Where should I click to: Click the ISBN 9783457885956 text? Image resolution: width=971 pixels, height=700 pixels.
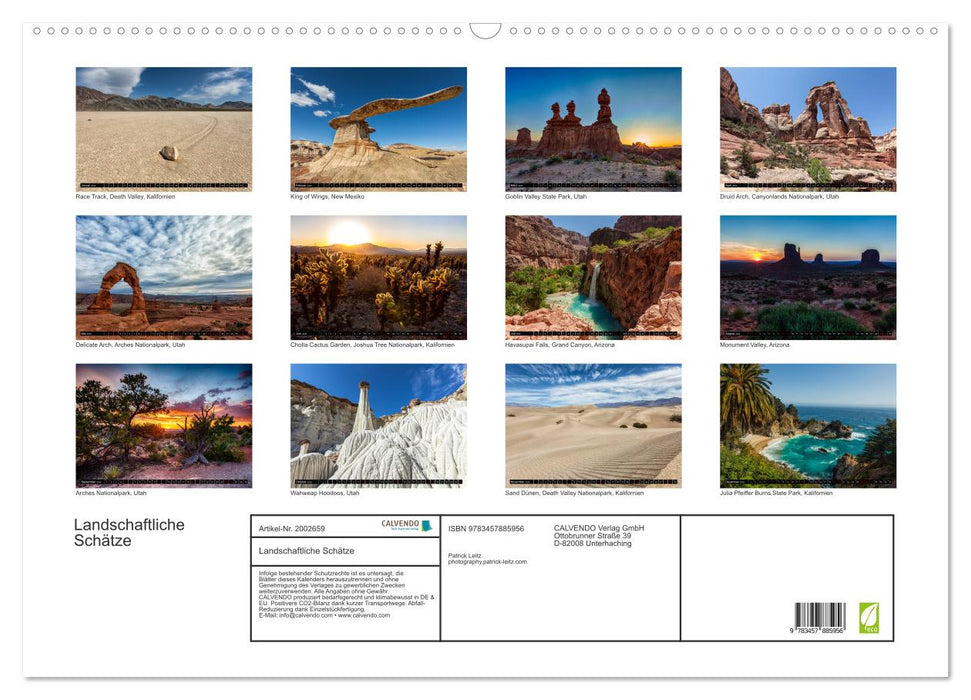[486, 528]
